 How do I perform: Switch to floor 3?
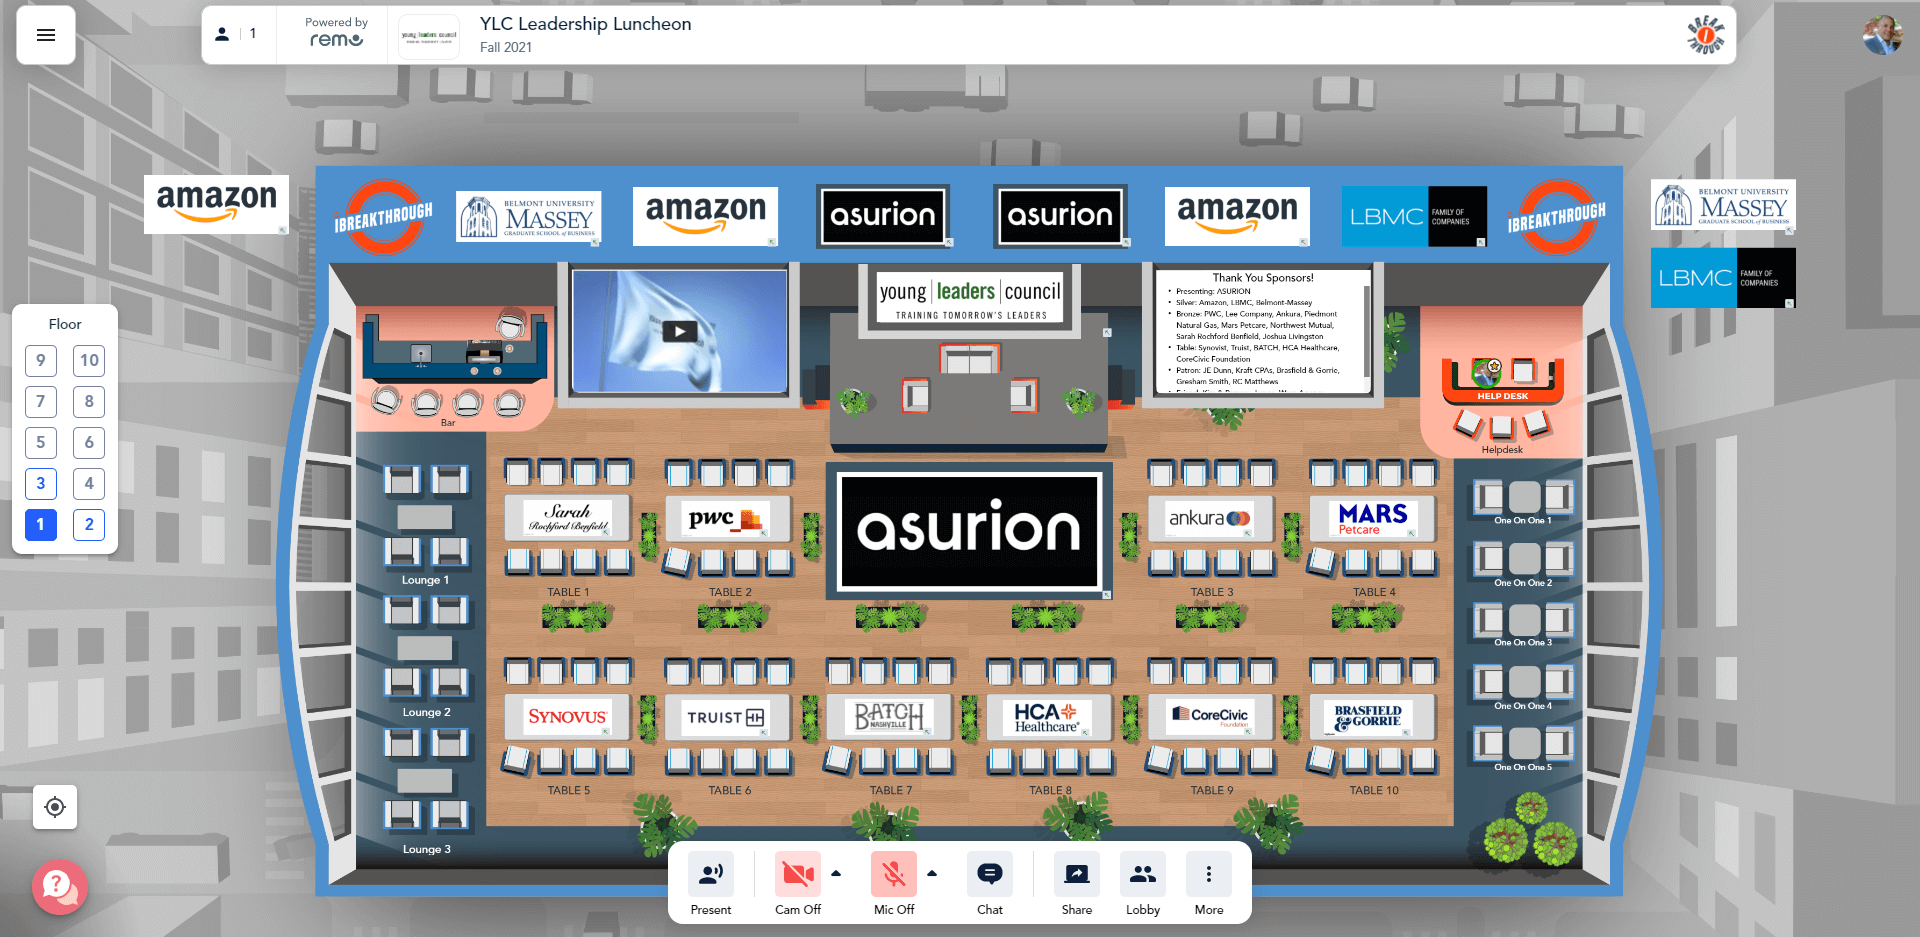tap(41, 484)
